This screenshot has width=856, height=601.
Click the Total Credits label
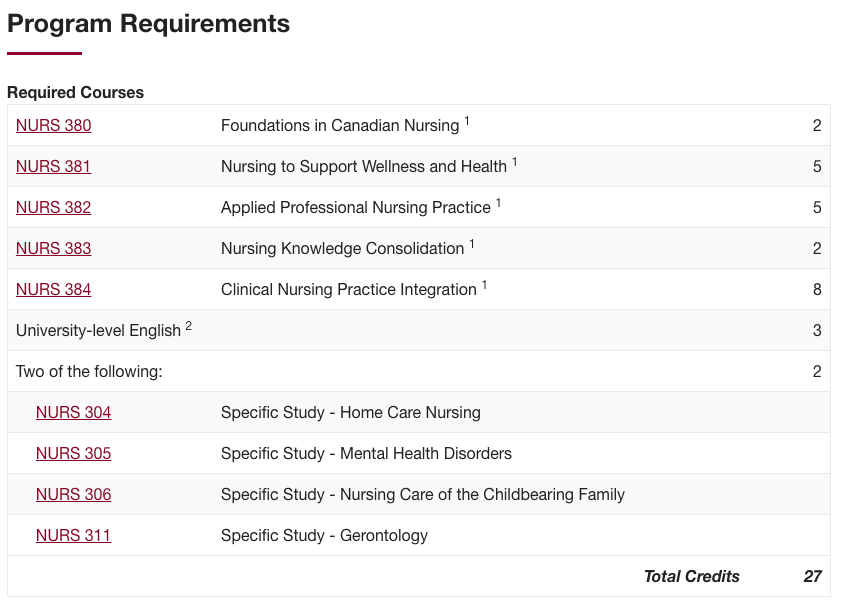pos(692,576)
